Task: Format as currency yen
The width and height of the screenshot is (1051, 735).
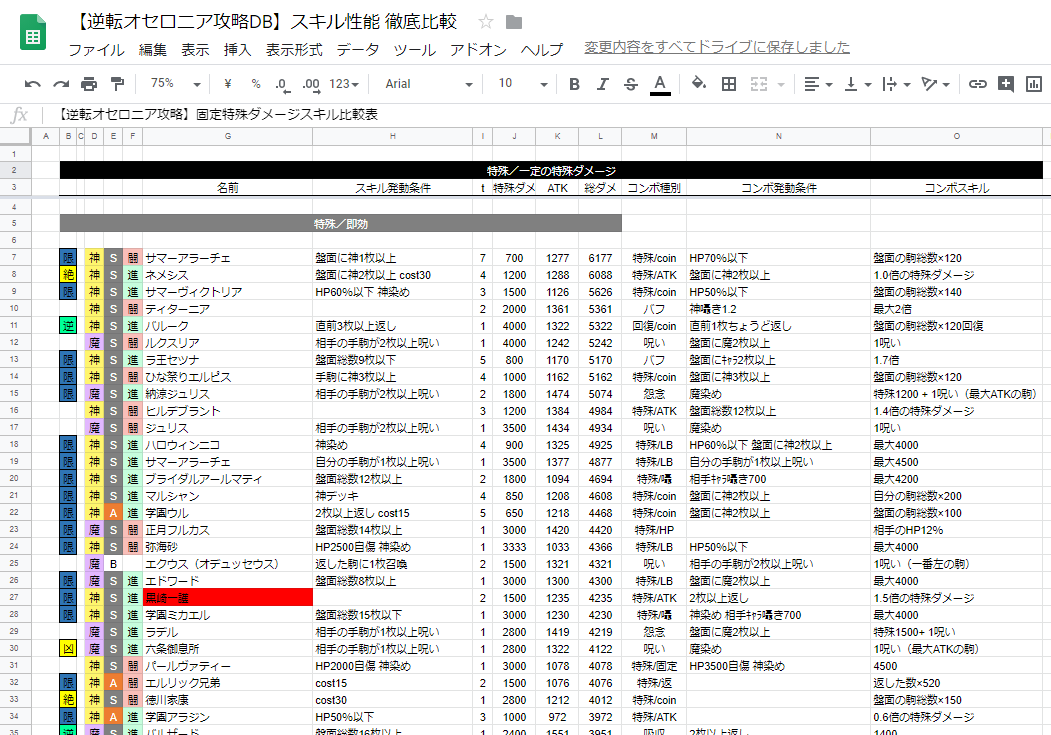Action: pos(227,84)
